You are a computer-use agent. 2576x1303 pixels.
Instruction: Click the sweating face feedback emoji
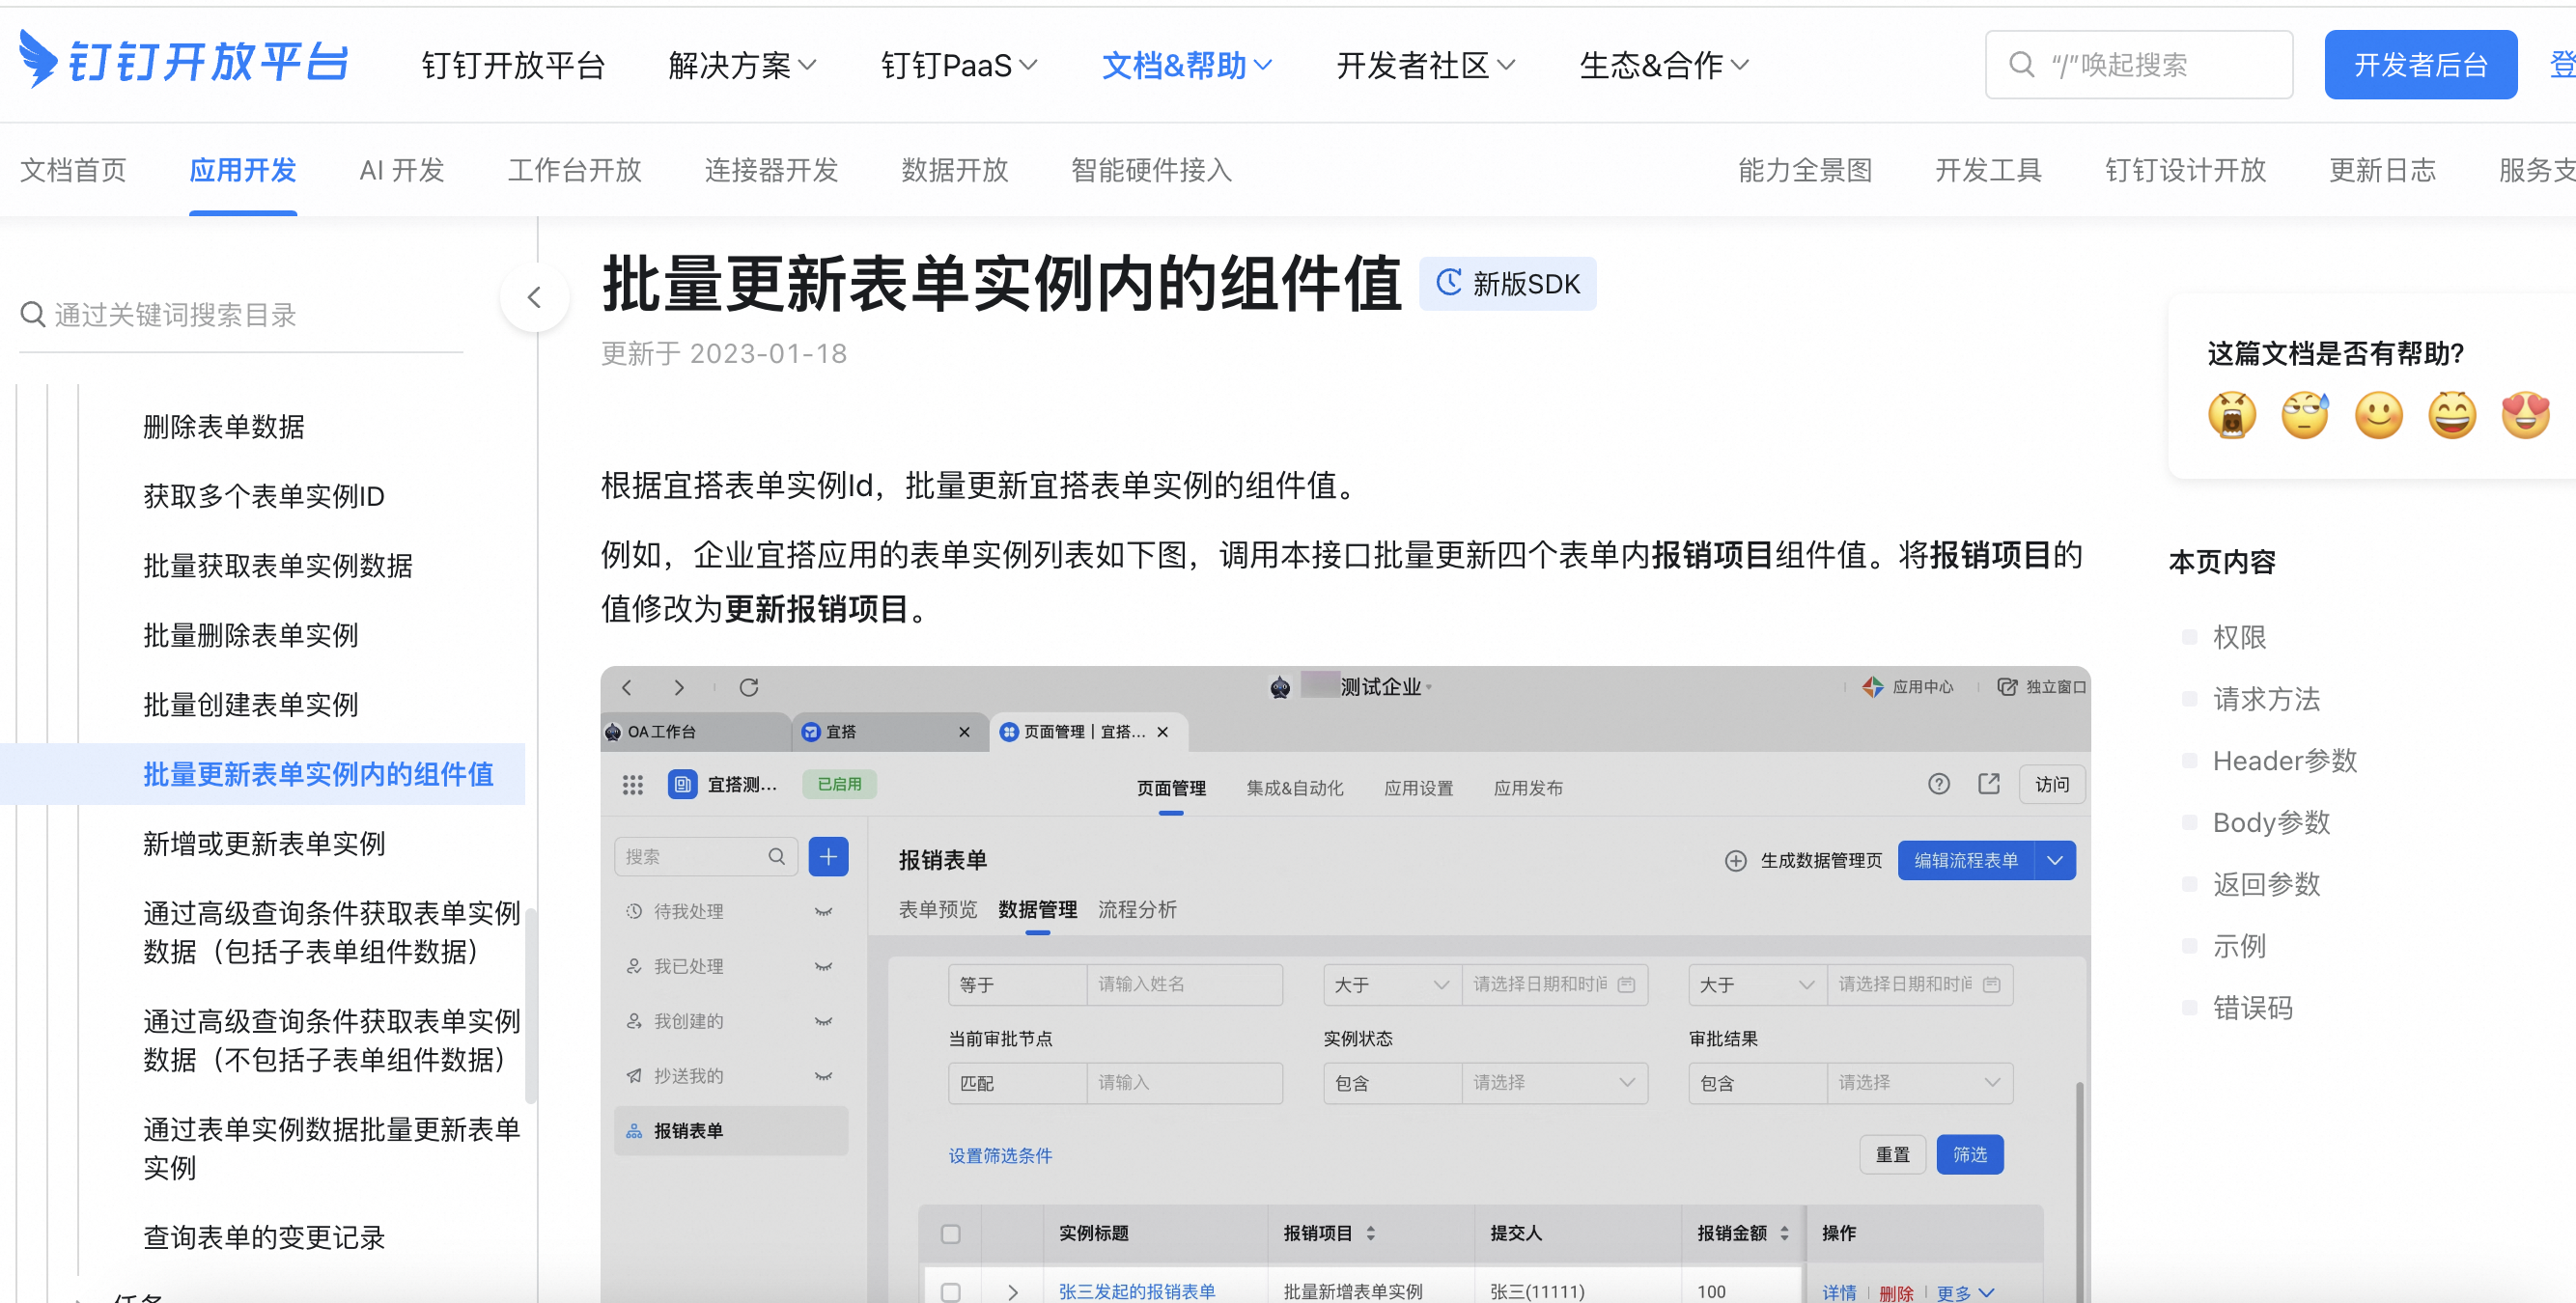pos(2305,414)
